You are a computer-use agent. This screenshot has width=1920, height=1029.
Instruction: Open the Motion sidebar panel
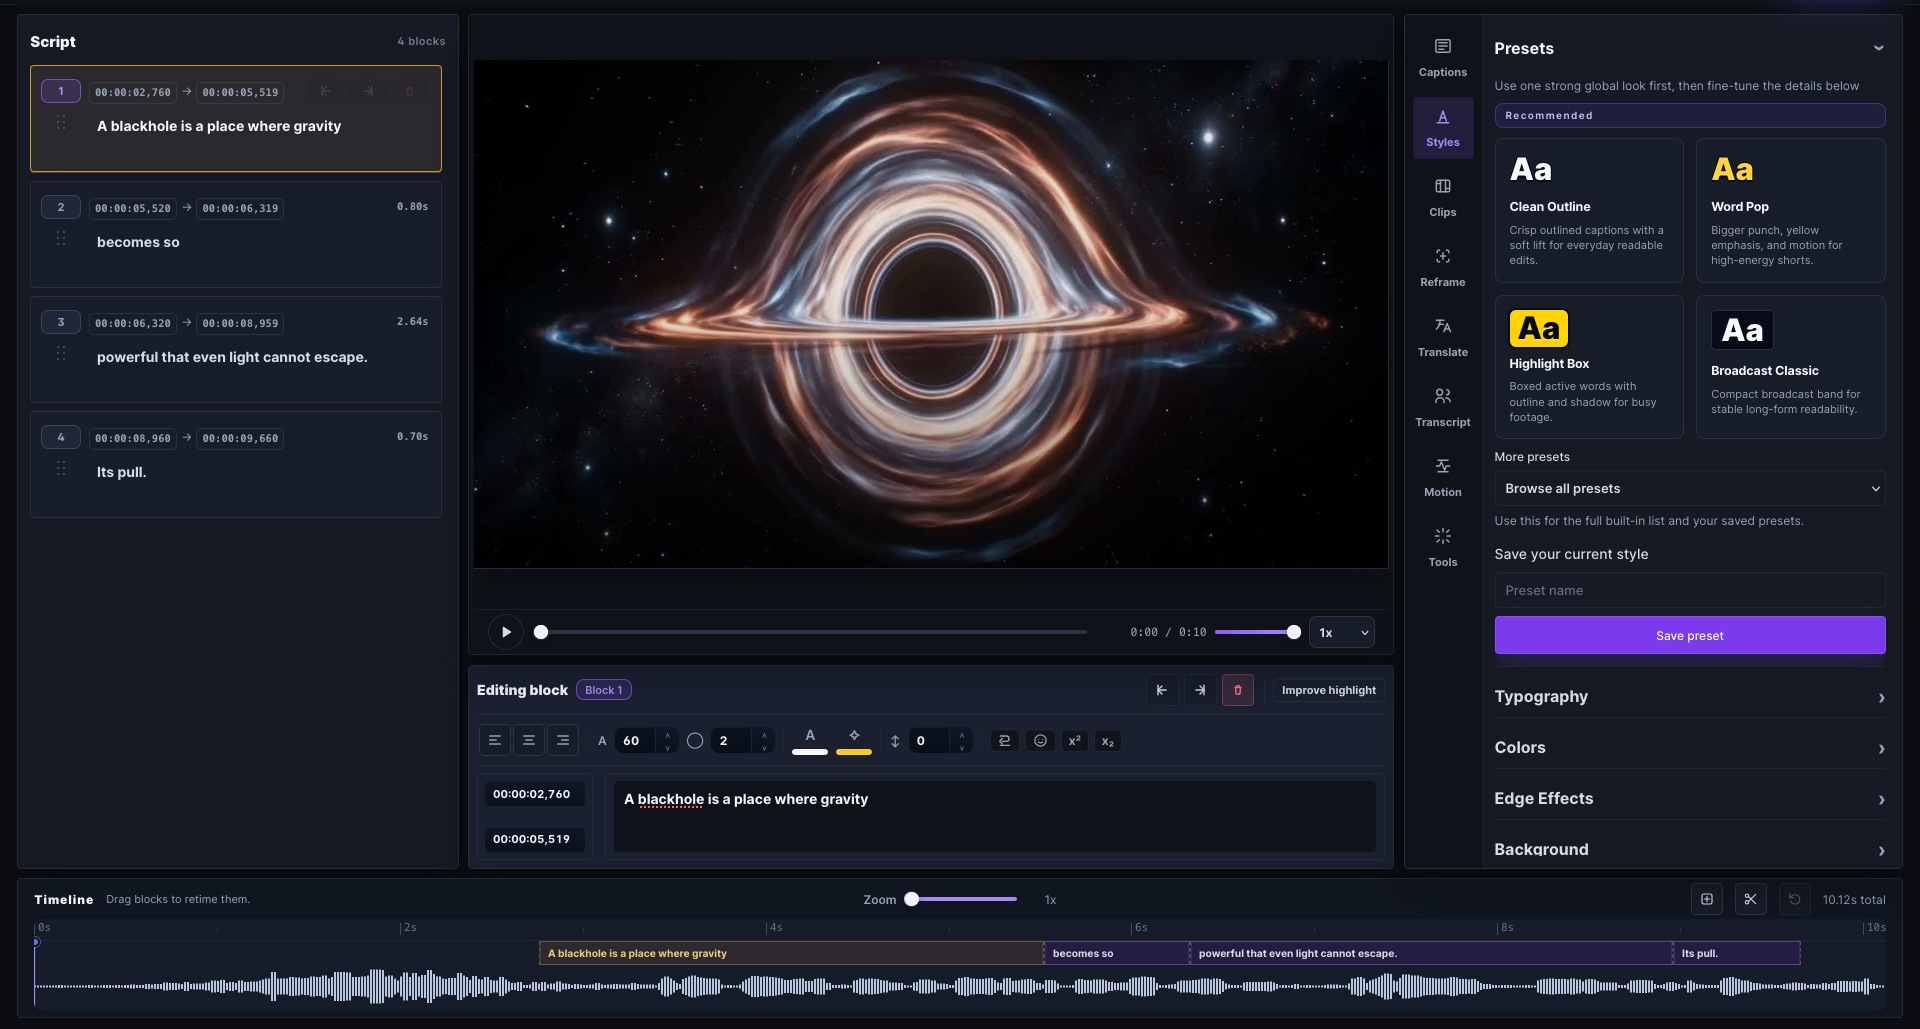tap(1442, 478)
